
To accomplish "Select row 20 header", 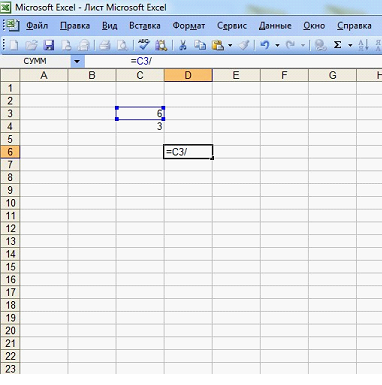I will 10,330.
